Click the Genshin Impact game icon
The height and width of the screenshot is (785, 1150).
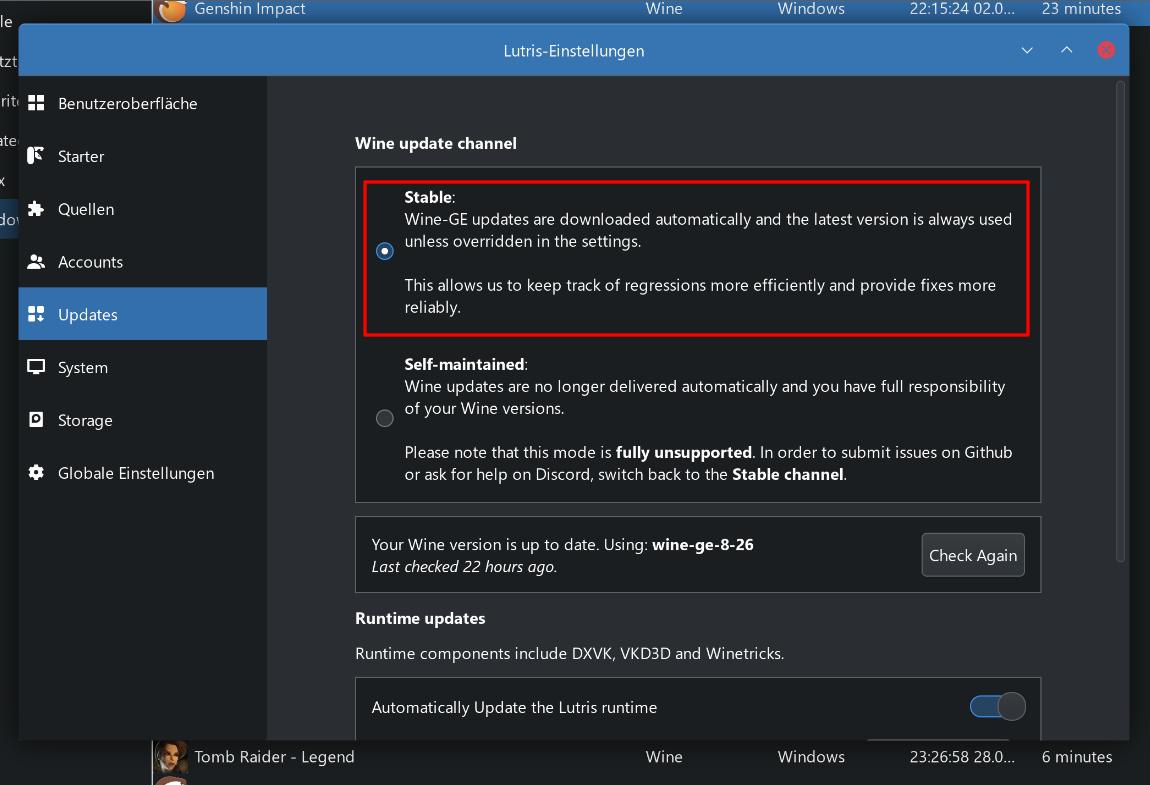coord(172,10)
